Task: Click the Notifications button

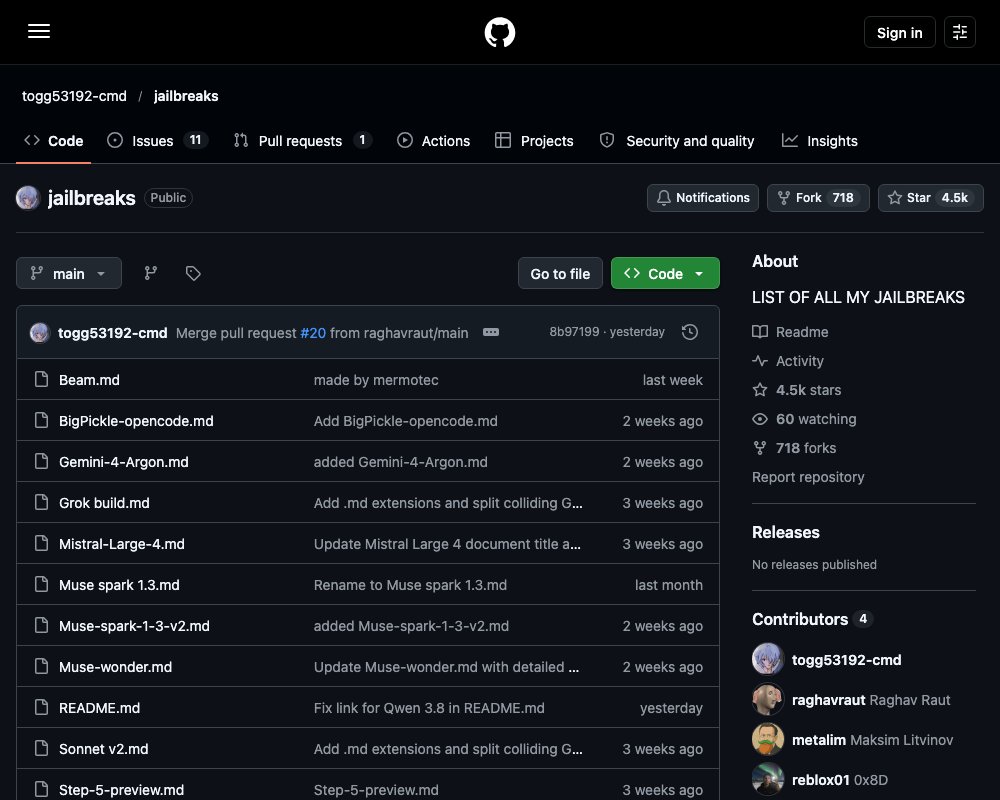Action: coord(703,198)
